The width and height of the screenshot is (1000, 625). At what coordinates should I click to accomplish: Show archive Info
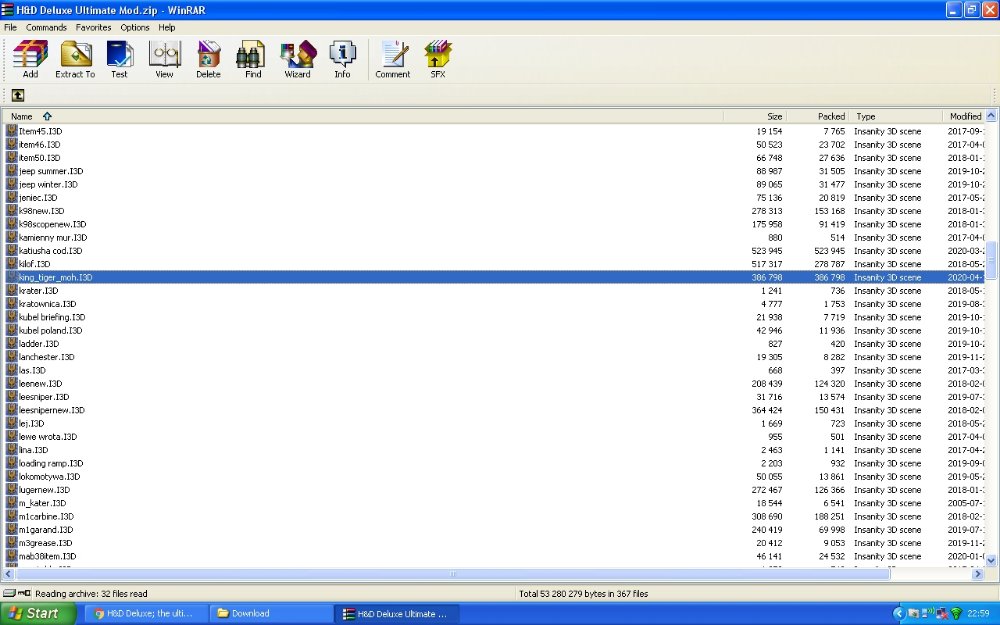tap(342, 59)
